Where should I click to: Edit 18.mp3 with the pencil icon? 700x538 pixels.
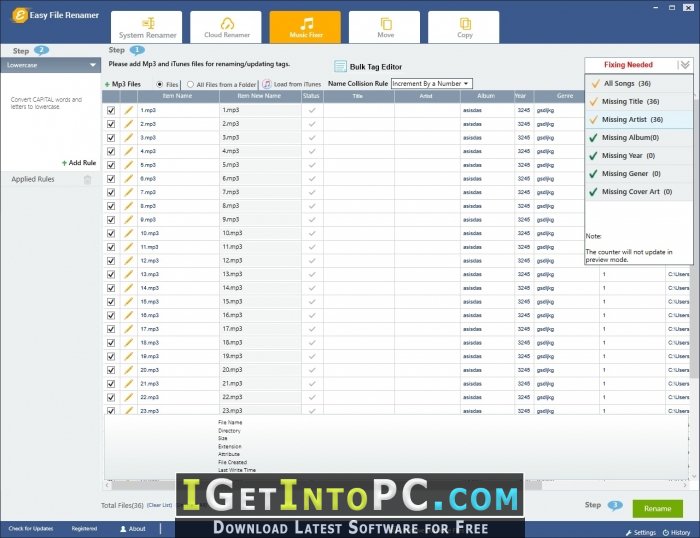point(129,342)
